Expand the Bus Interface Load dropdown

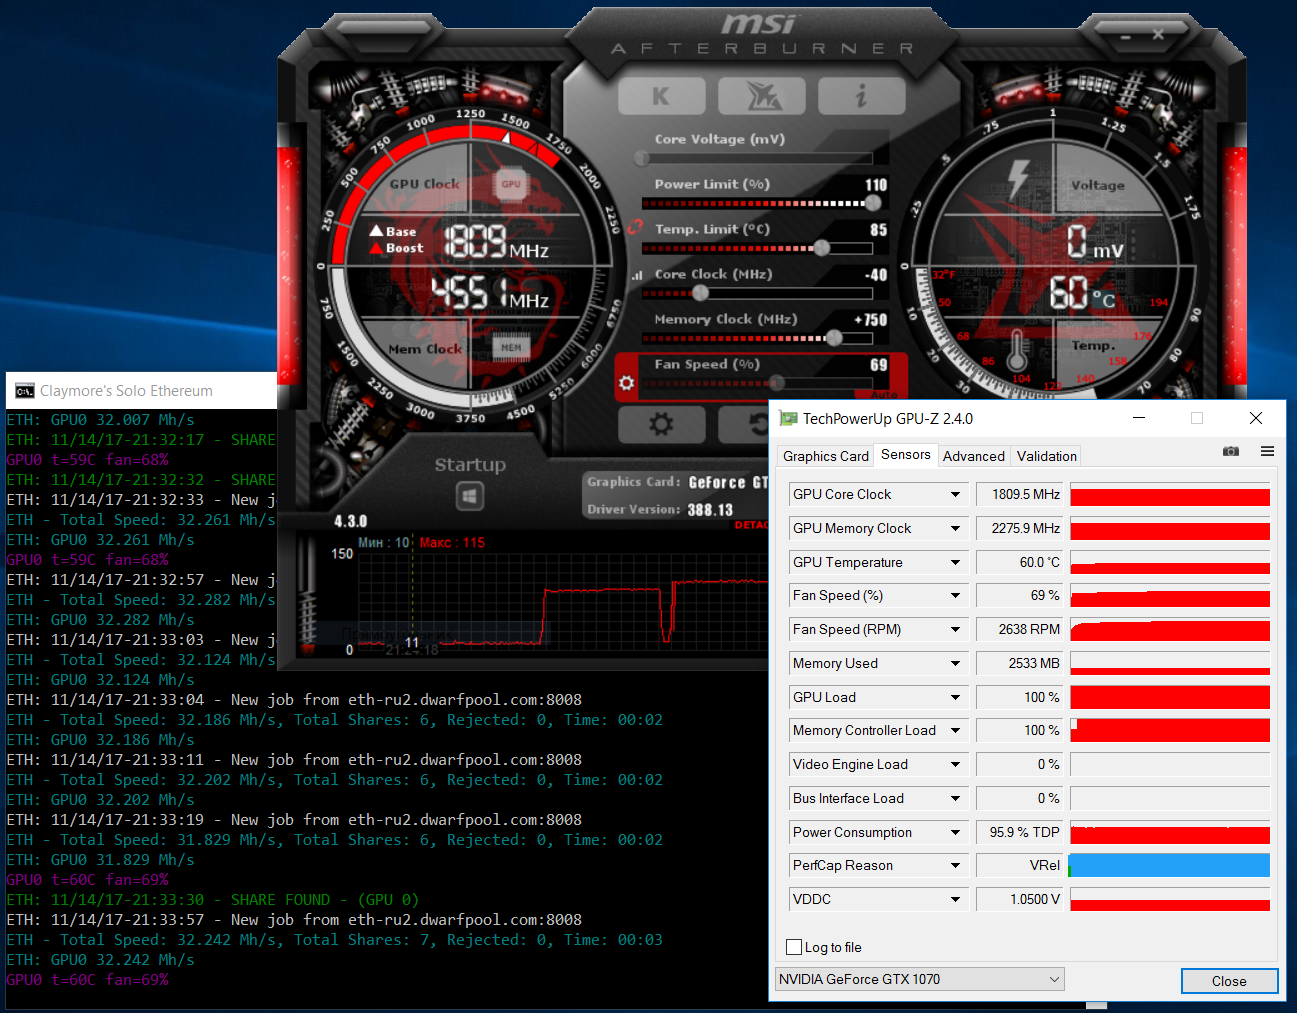click(x=955, y=799)
